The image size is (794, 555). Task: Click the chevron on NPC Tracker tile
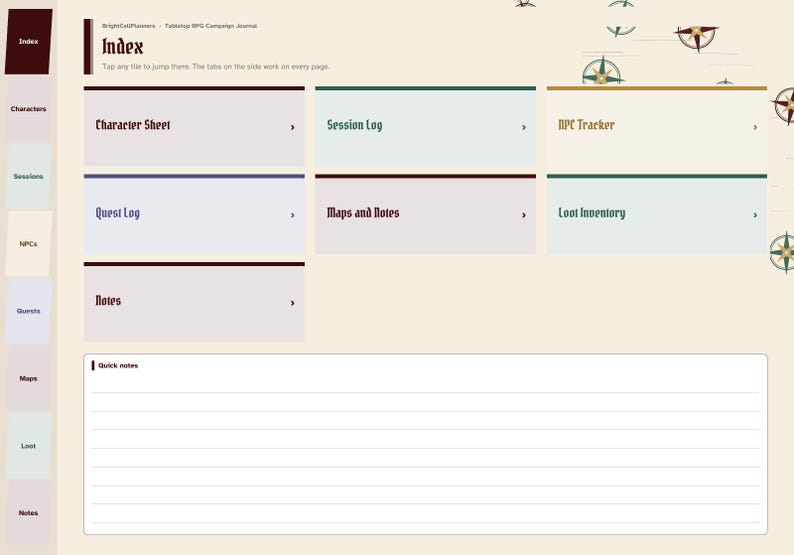(x=755, y=127)
